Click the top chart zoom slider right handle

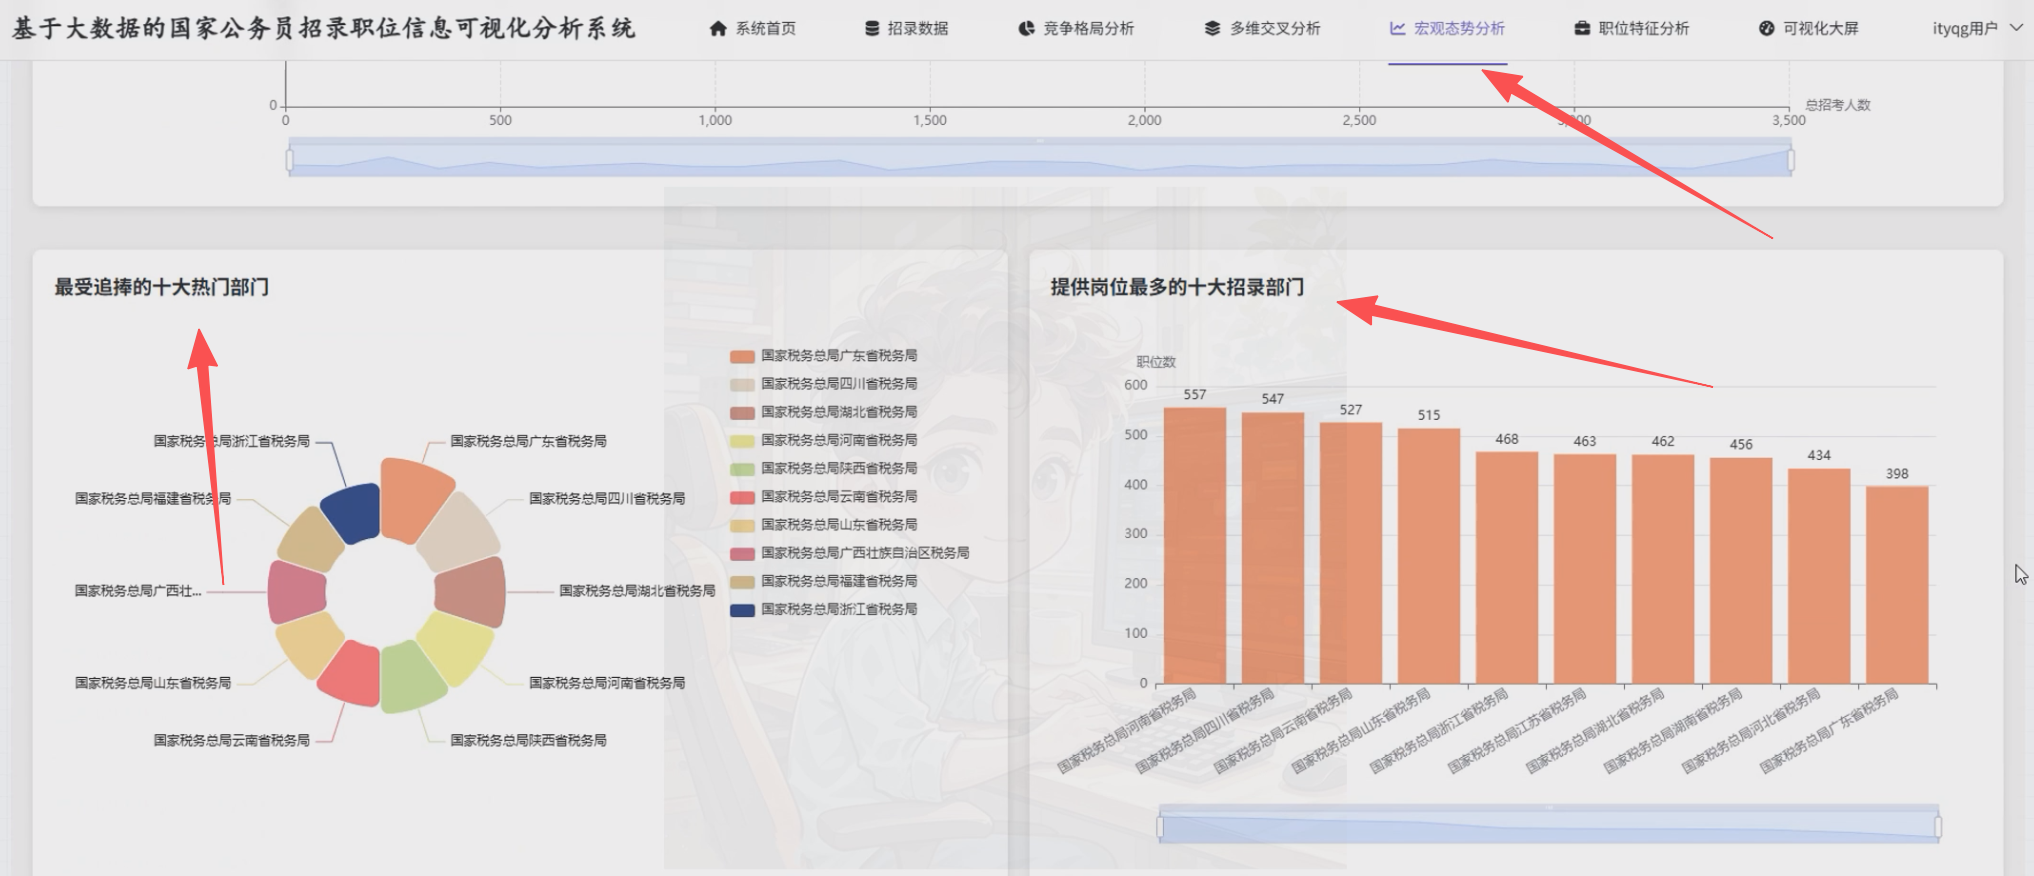pyautogui.click(x=1790, y=160)
